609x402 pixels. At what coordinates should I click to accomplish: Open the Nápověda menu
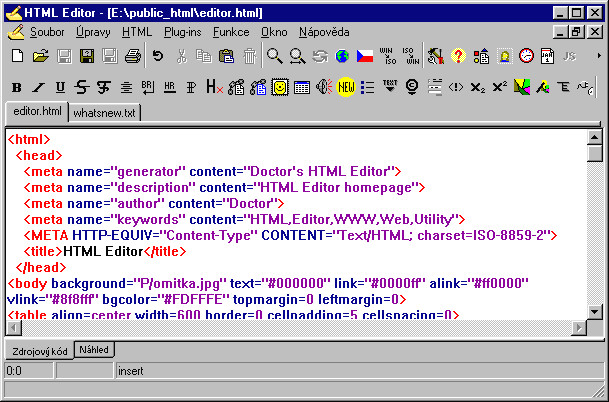(x=324, y=32)
